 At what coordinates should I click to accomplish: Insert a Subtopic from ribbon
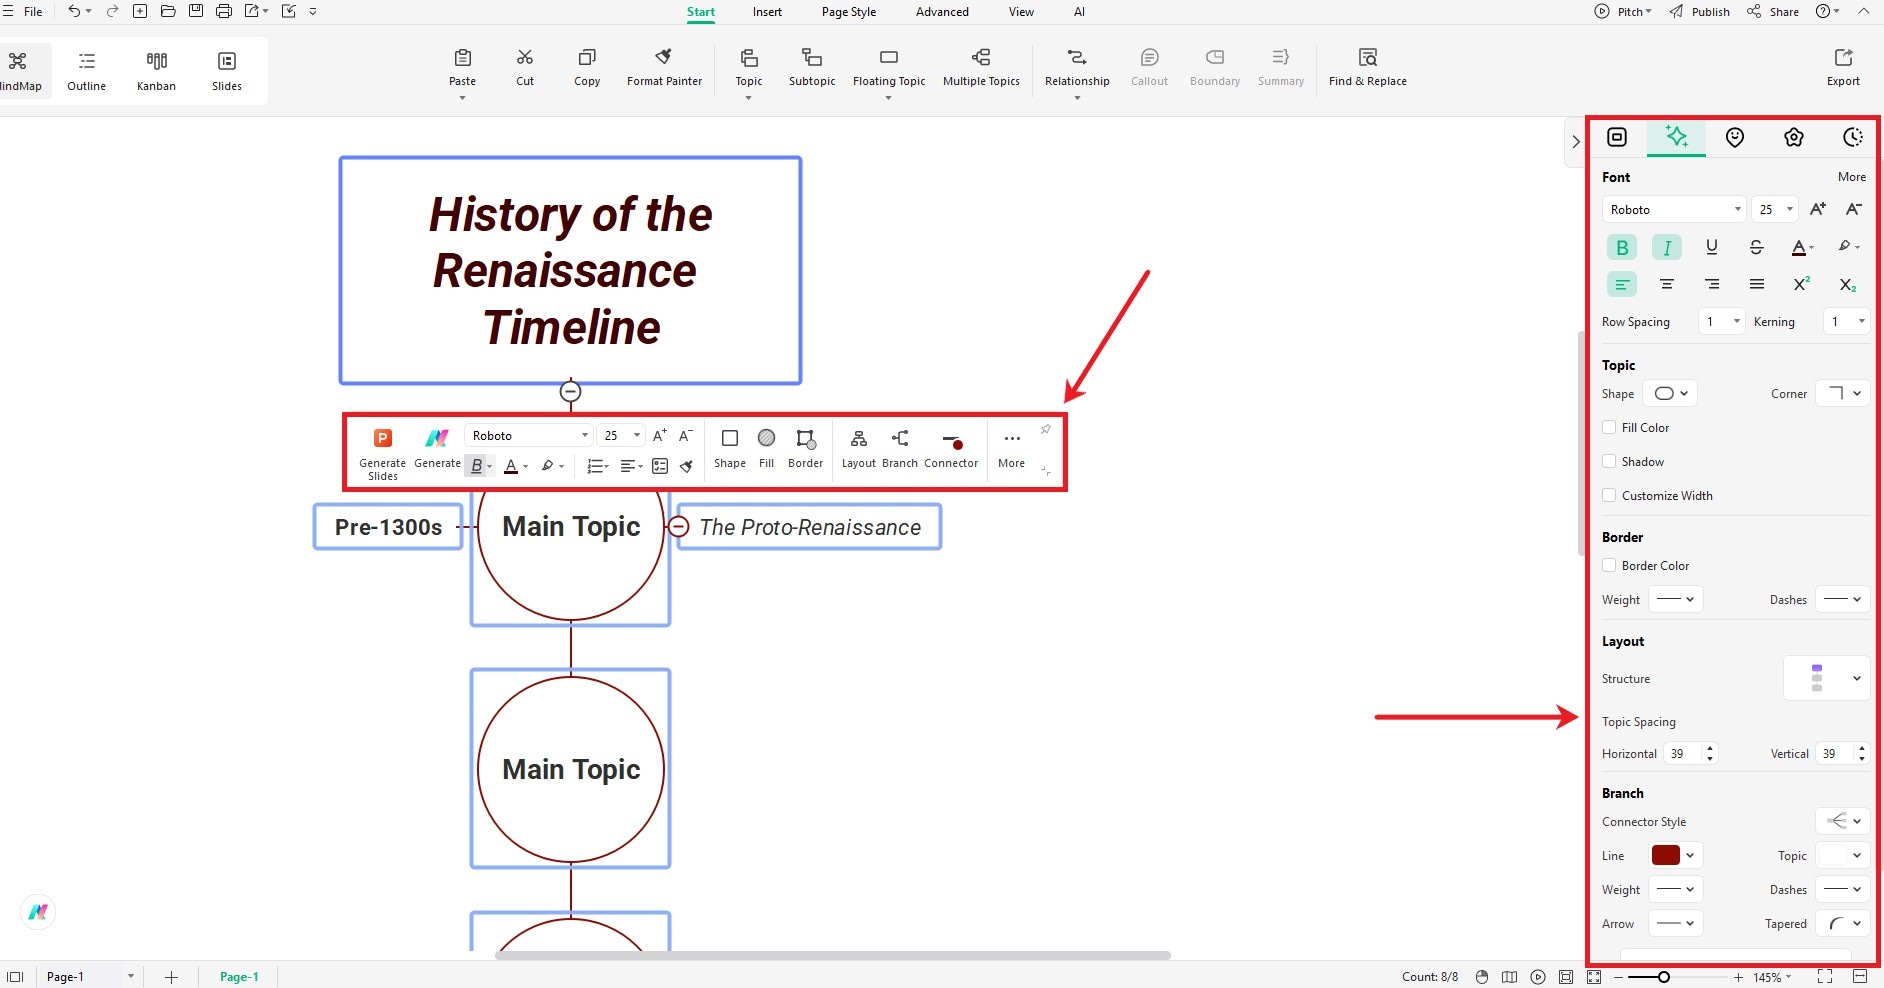pos(812,67)
